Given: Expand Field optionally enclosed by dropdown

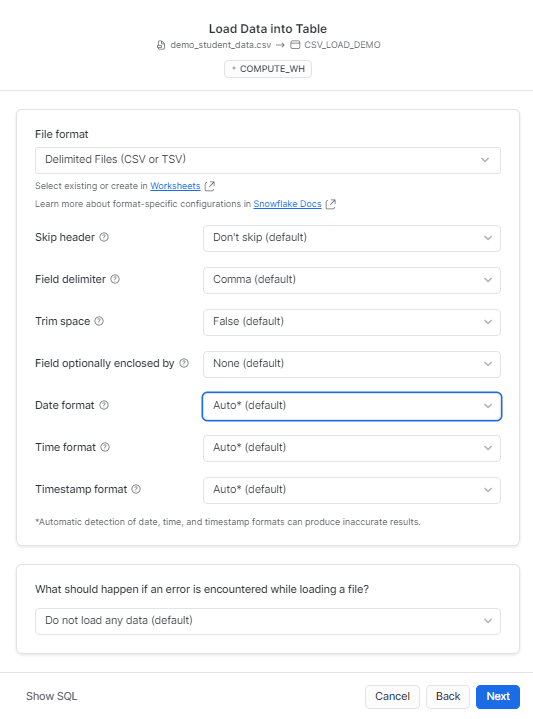Looking at the screenshot, I should 352,364.
